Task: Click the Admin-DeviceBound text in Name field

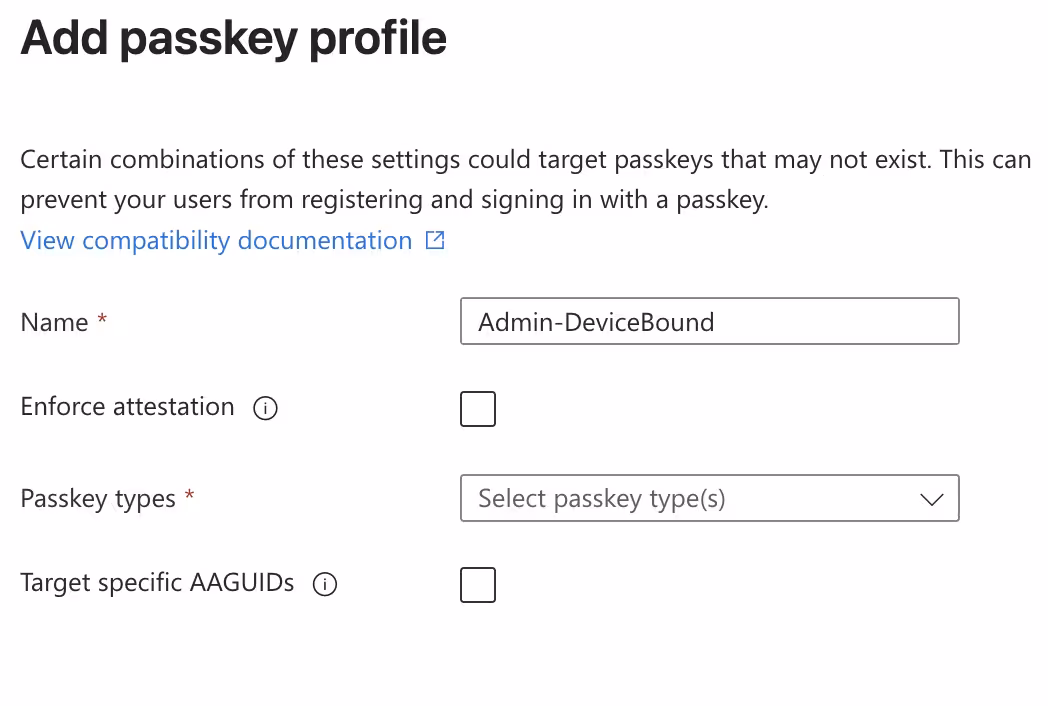Action: (596, 322)
